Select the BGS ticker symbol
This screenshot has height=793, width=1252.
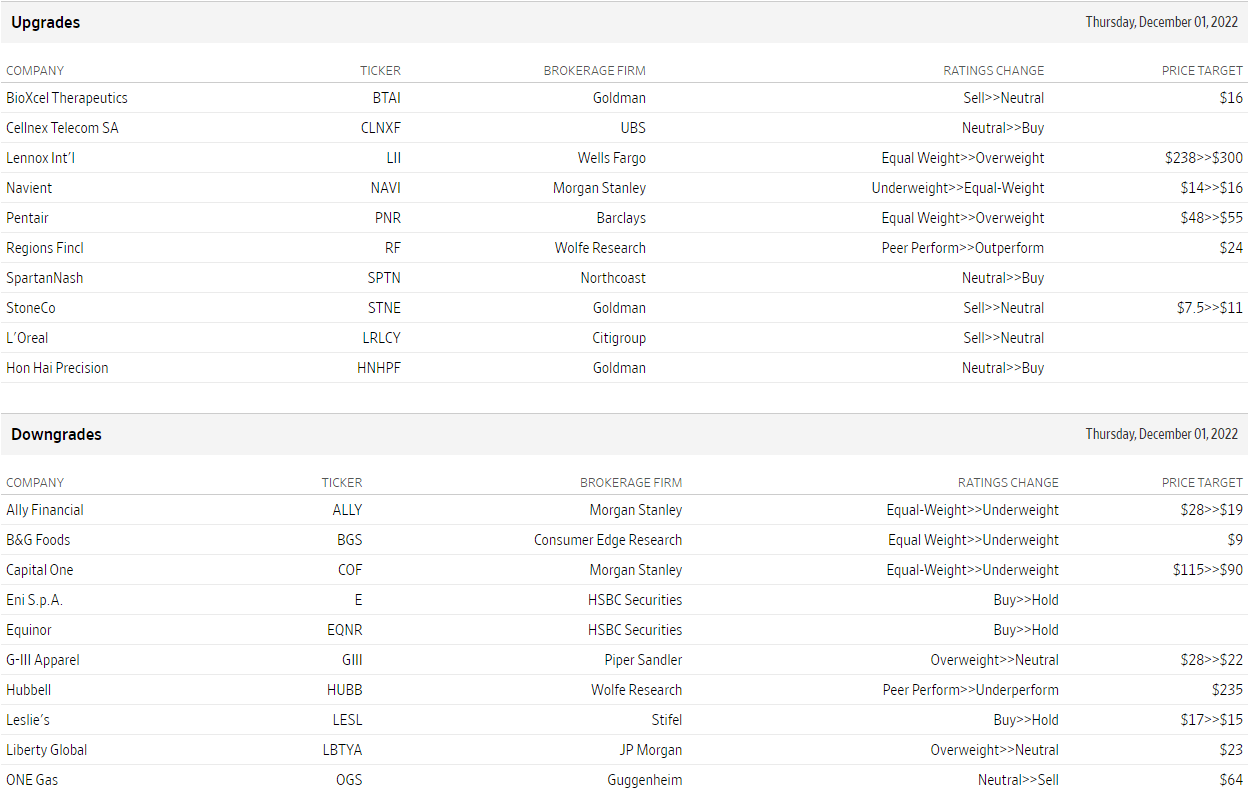tap(349, 540)
